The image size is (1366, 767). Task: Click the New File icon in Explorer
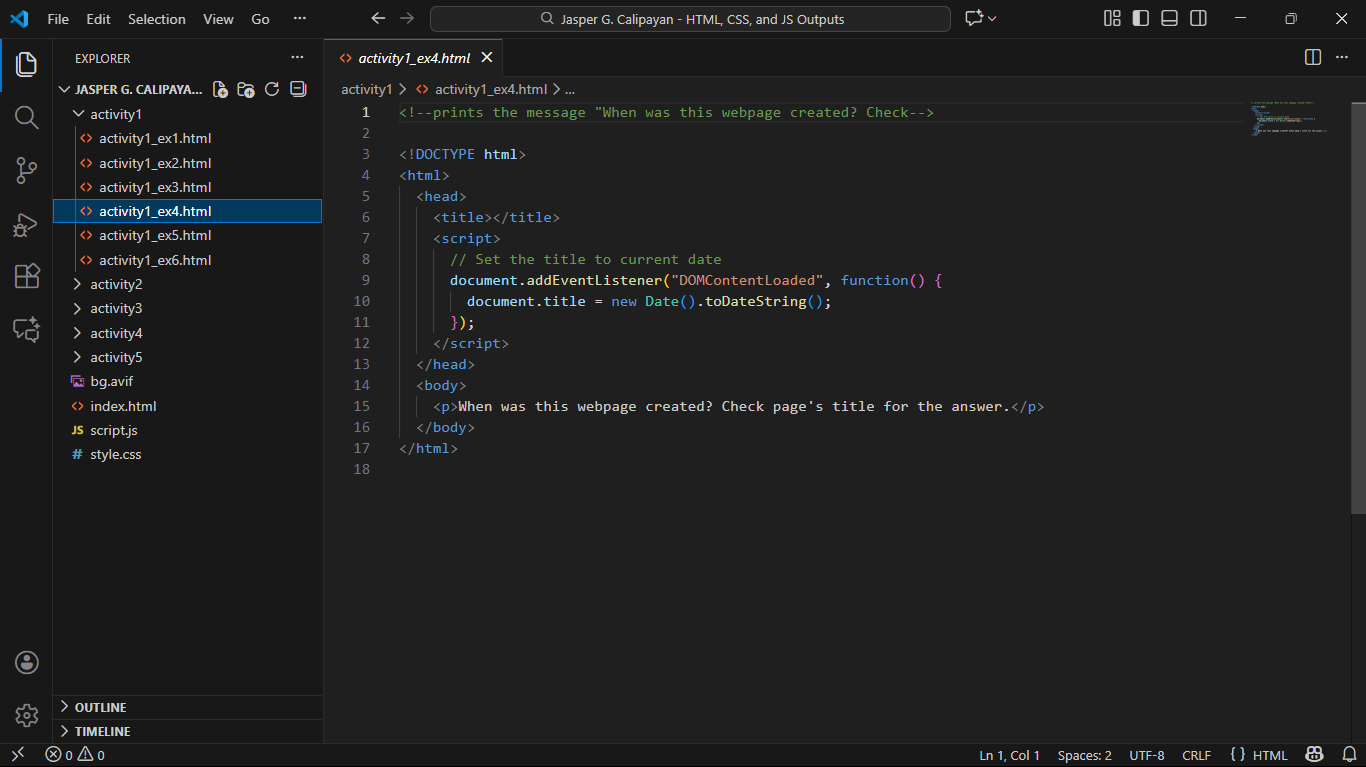[x=220, y=89]
